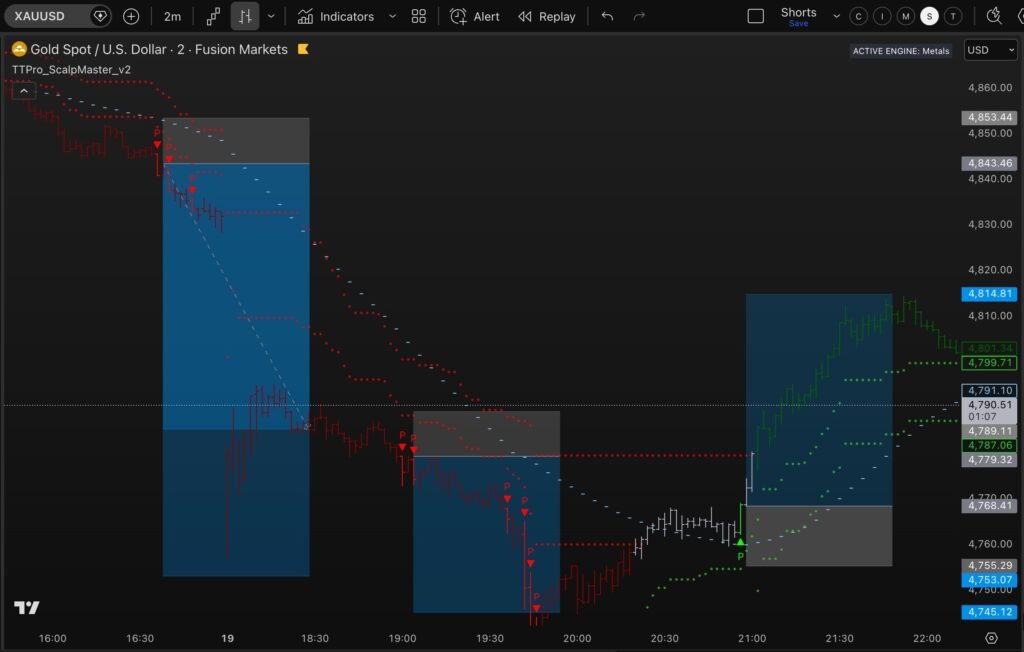Expand the chart style dropdown arrow

[x=271, y=16]
